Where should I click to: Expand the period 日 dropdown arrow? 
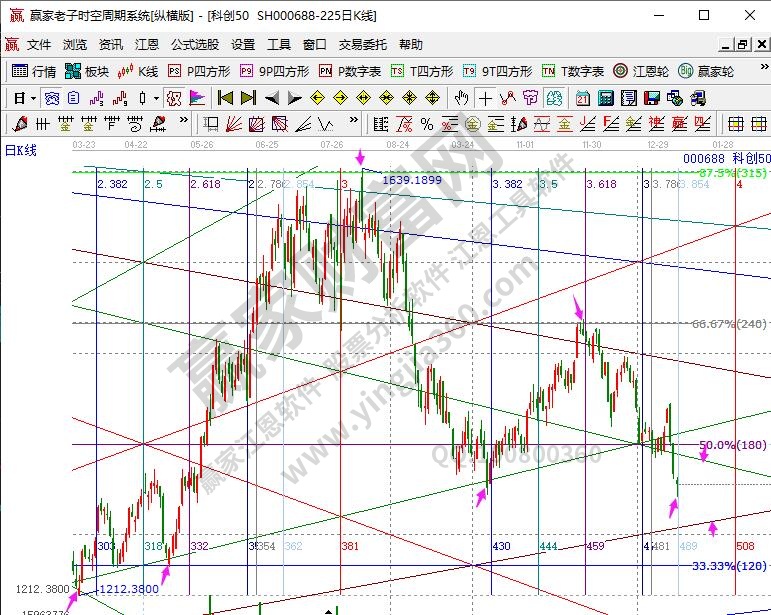(x=33, y=98)
